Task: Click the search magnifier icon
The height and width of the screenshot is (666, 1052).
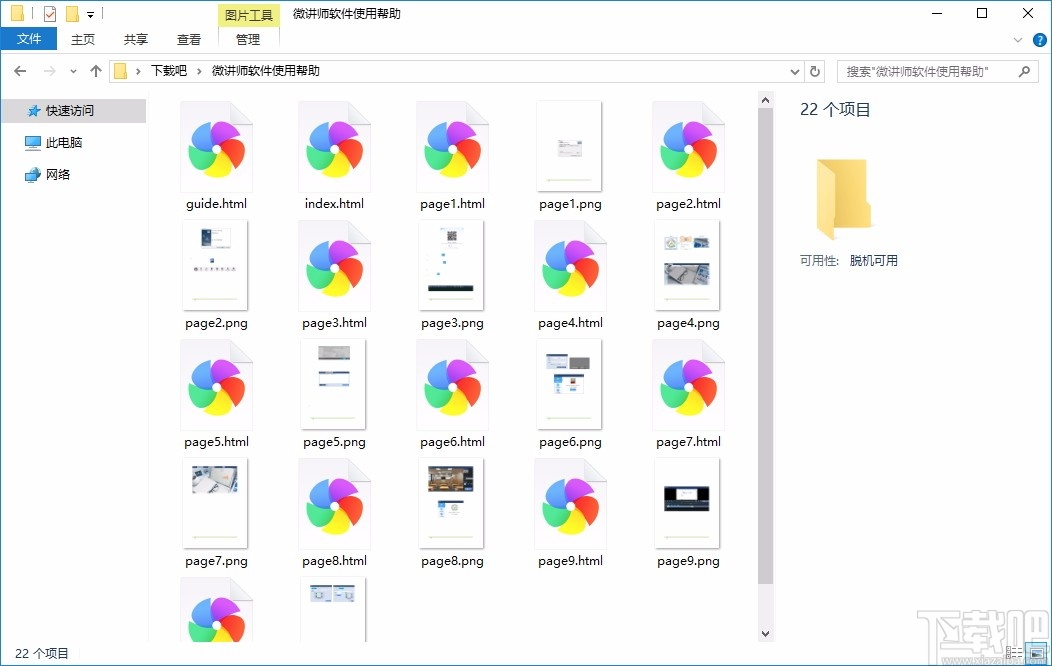Action: coord(1023,70)
